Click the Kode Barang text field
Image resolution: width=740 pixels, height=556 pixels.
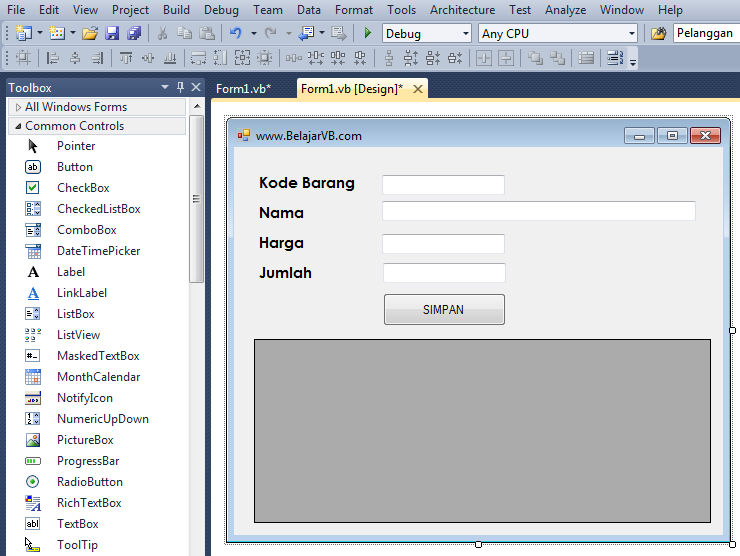(x=443, y=185)
